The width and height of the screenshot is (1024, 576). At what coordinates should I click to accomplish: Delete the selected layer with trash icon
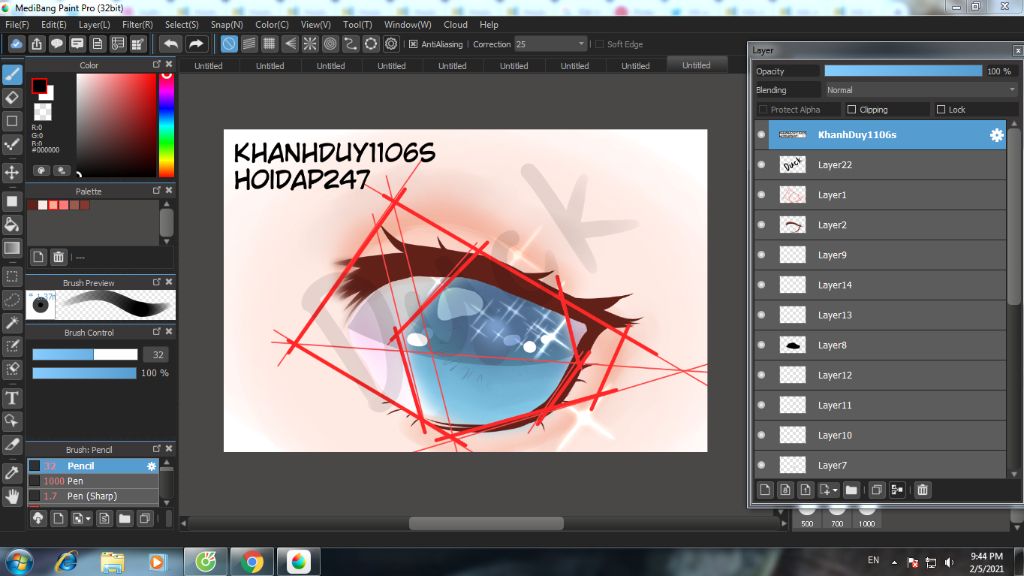tap(922, 490)
